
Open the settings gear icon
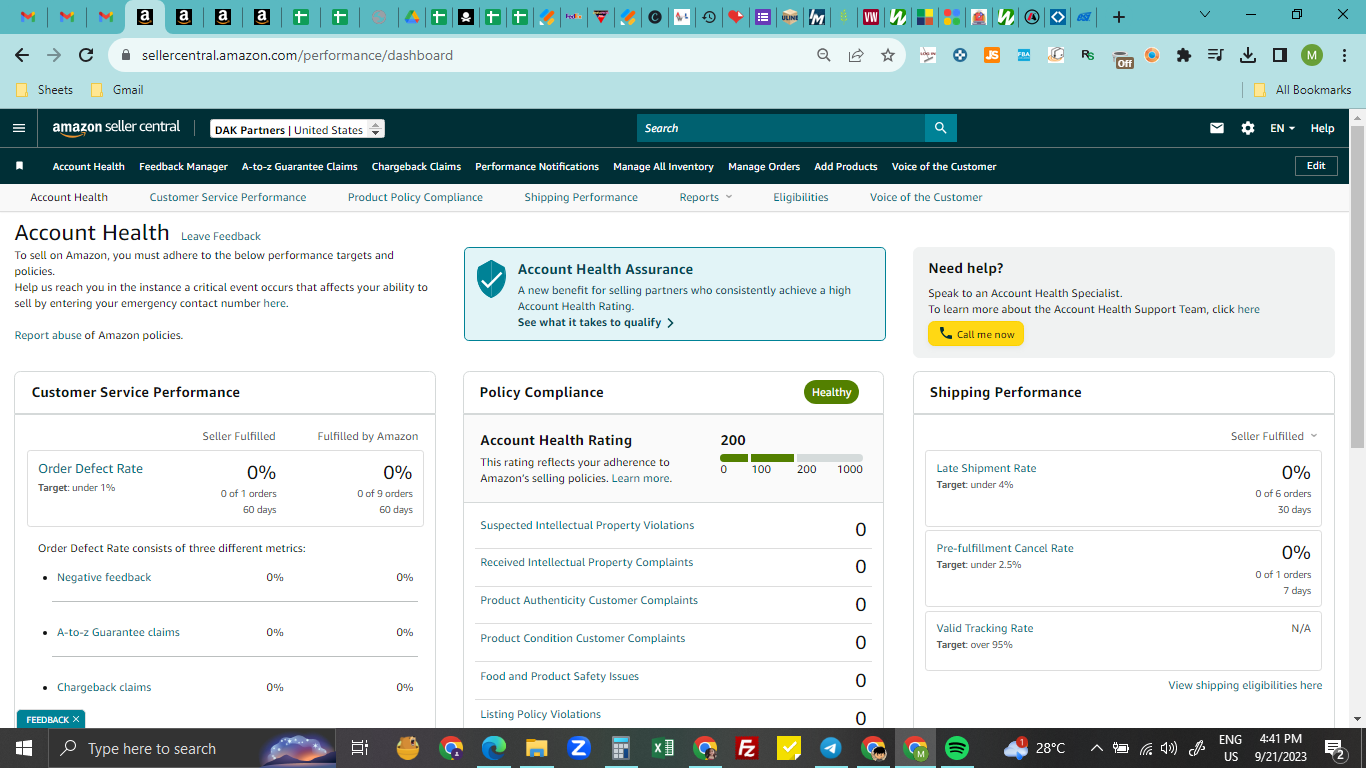1248,128
